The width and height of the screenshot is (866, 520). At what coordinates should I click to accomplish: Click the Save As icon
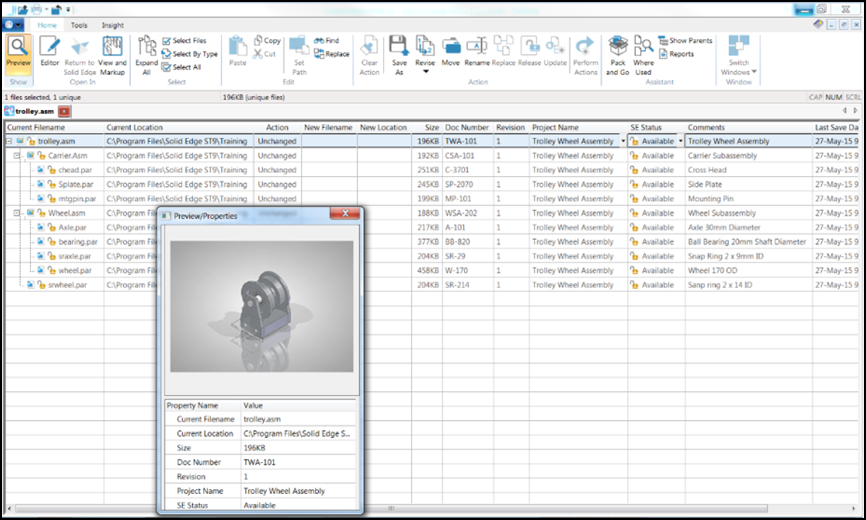click(x=399, y=56)
